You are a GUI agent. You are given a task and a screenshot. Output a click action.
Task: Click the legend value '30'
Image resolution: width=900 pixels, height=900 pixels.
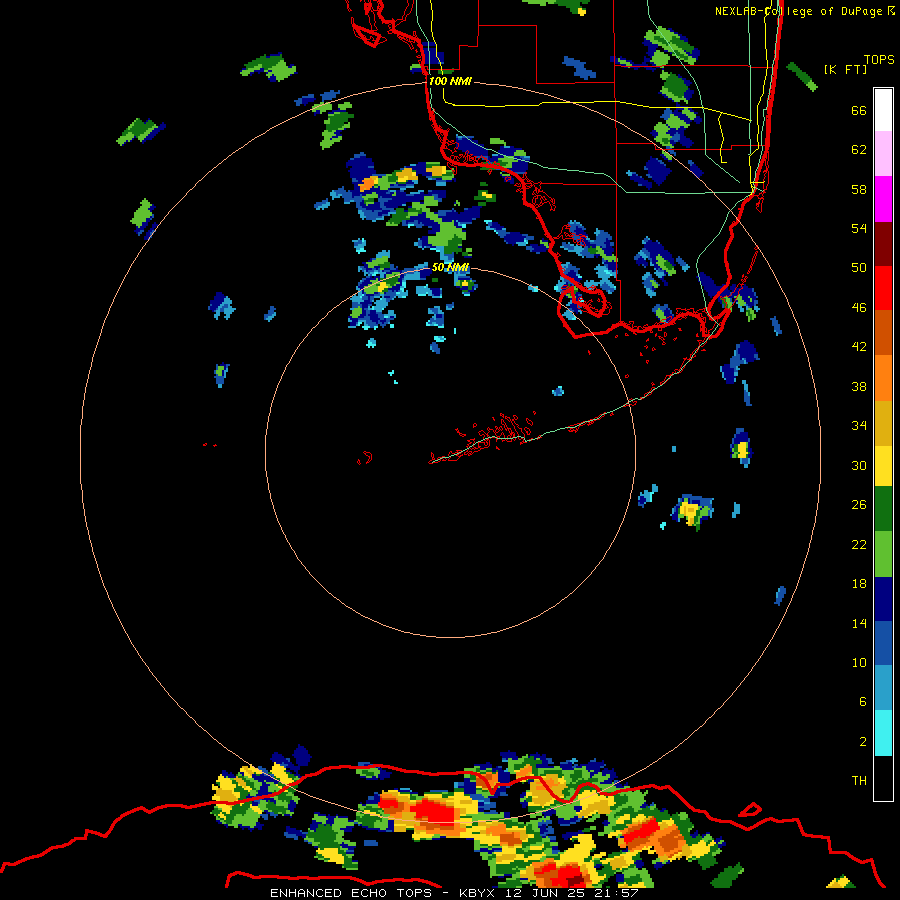coord(859,465)
